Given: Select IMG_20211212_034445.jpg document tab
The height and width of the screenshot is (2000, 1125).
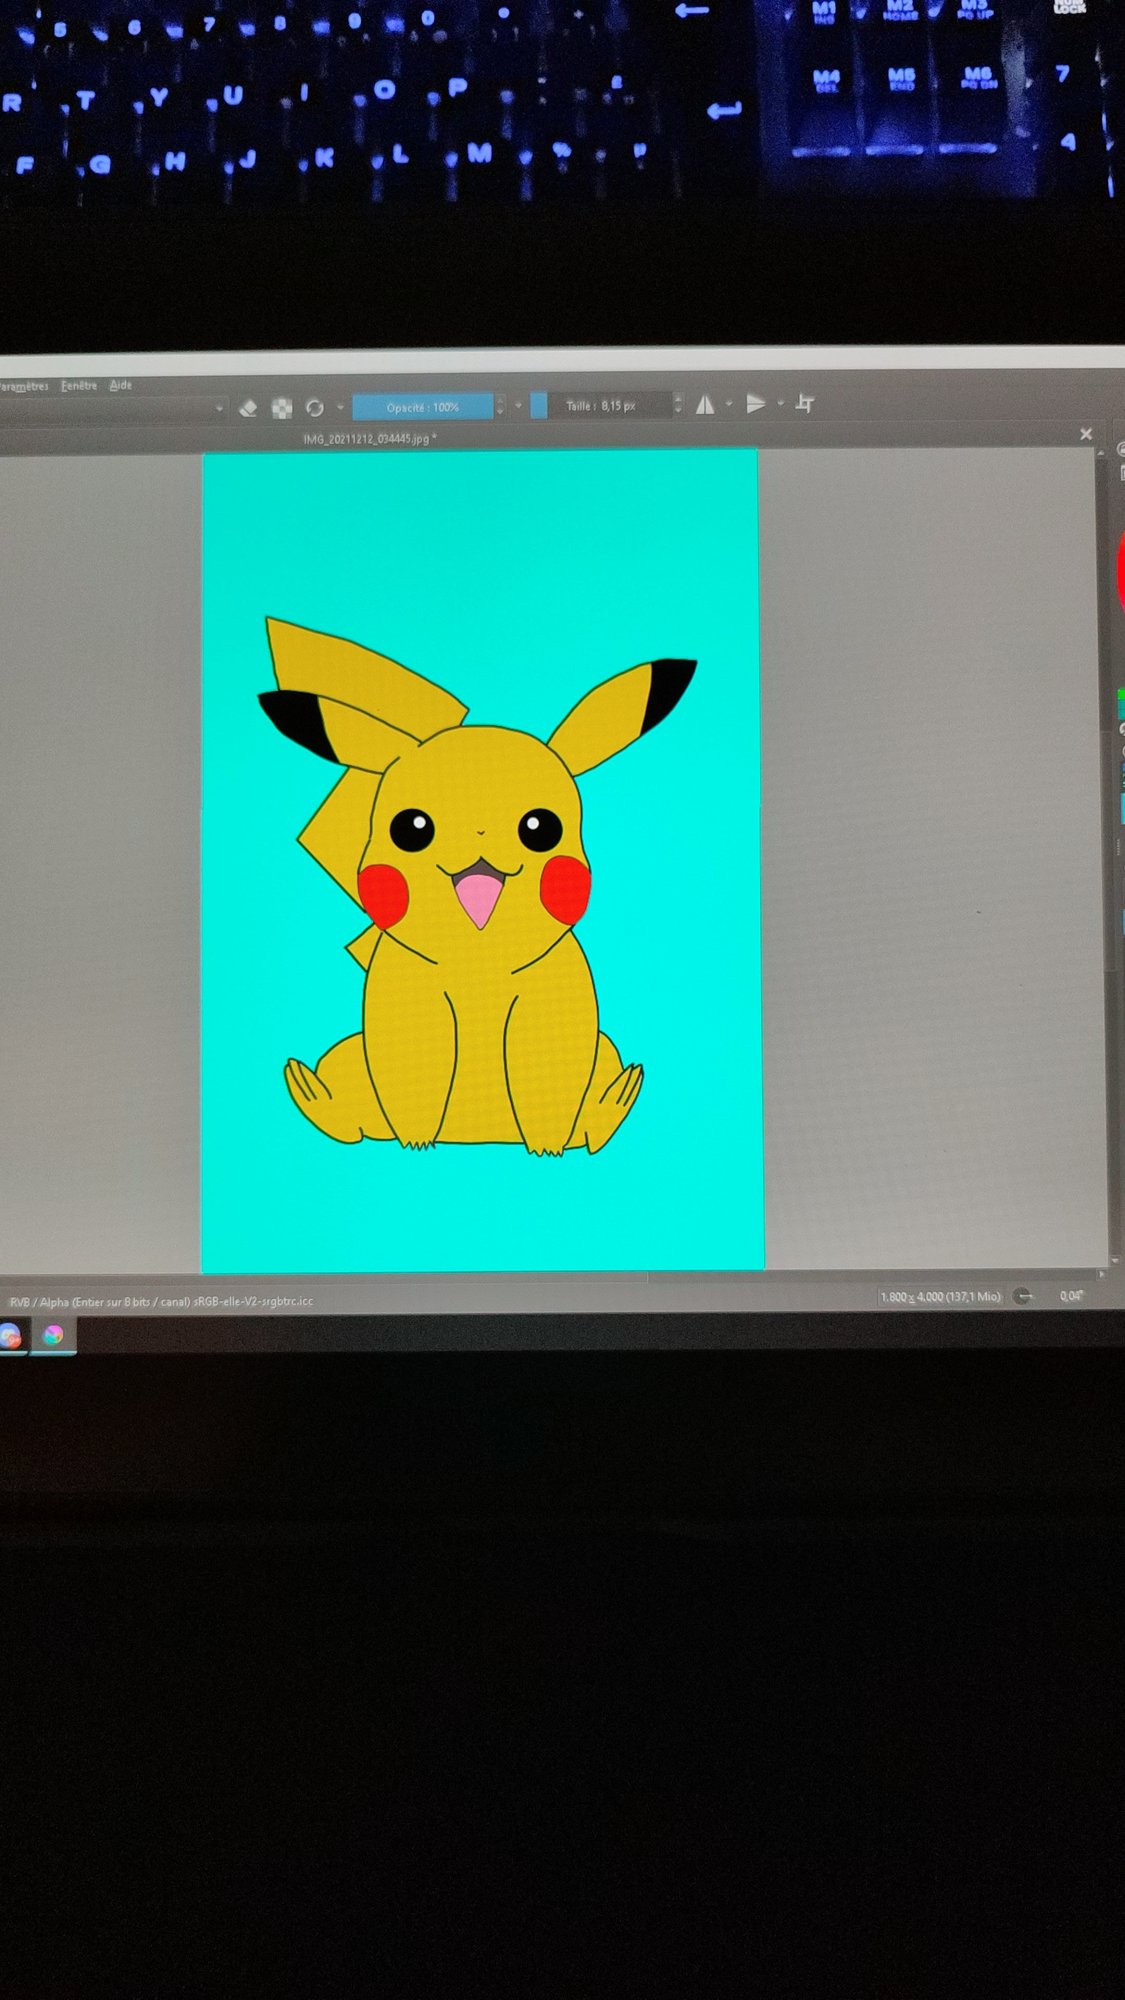Looking at the screenshot, I should coord(369,438).
